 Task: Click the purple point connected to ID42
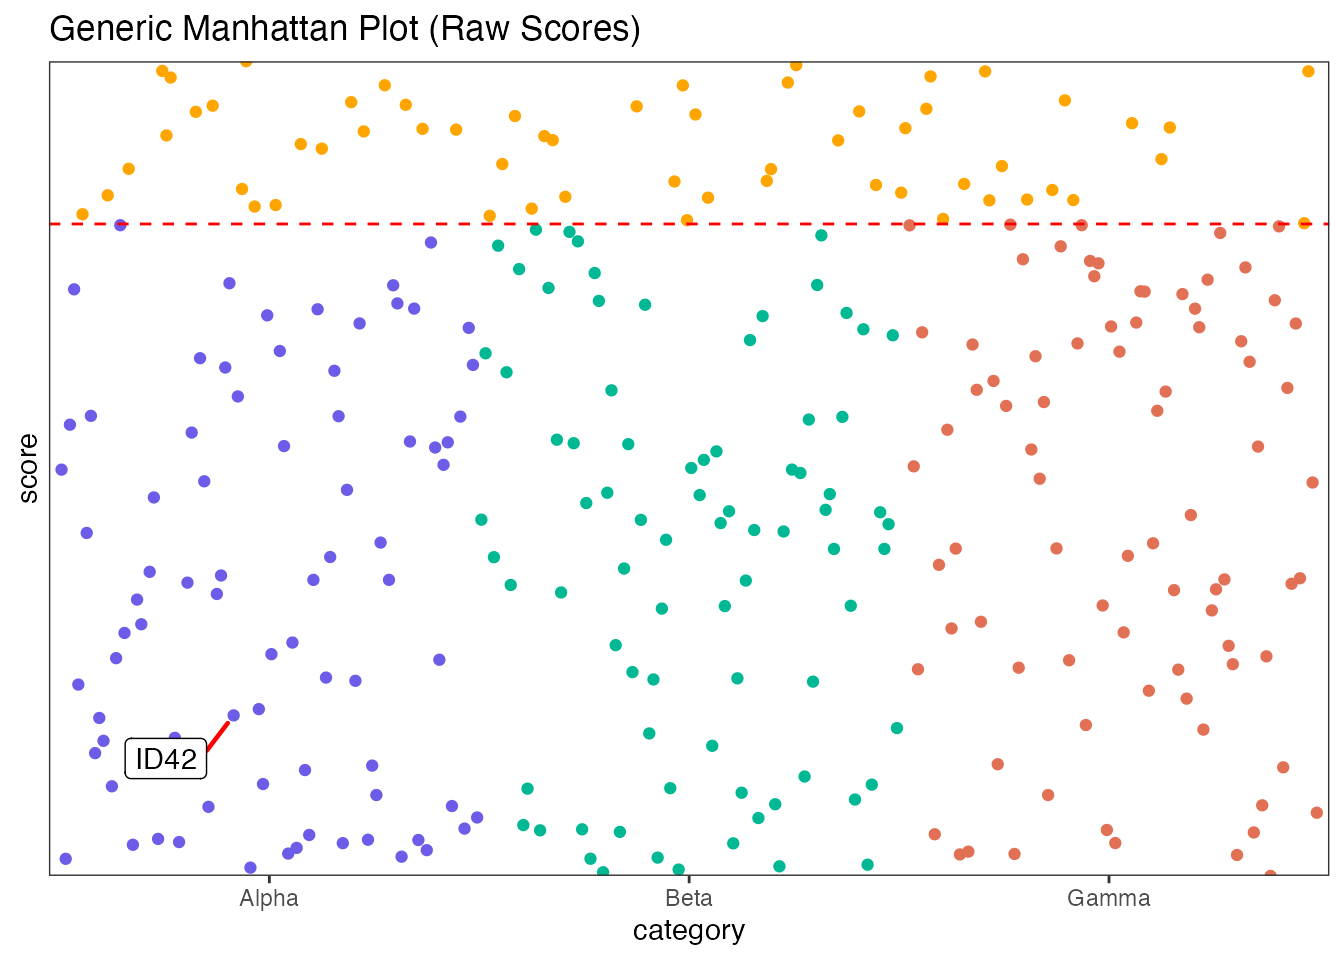233,715
